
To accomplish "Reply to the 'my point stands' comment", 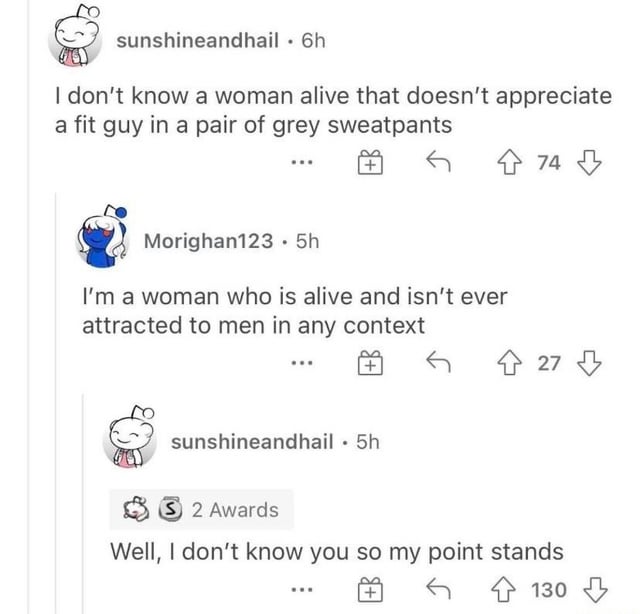I will [x=434, y=591].
